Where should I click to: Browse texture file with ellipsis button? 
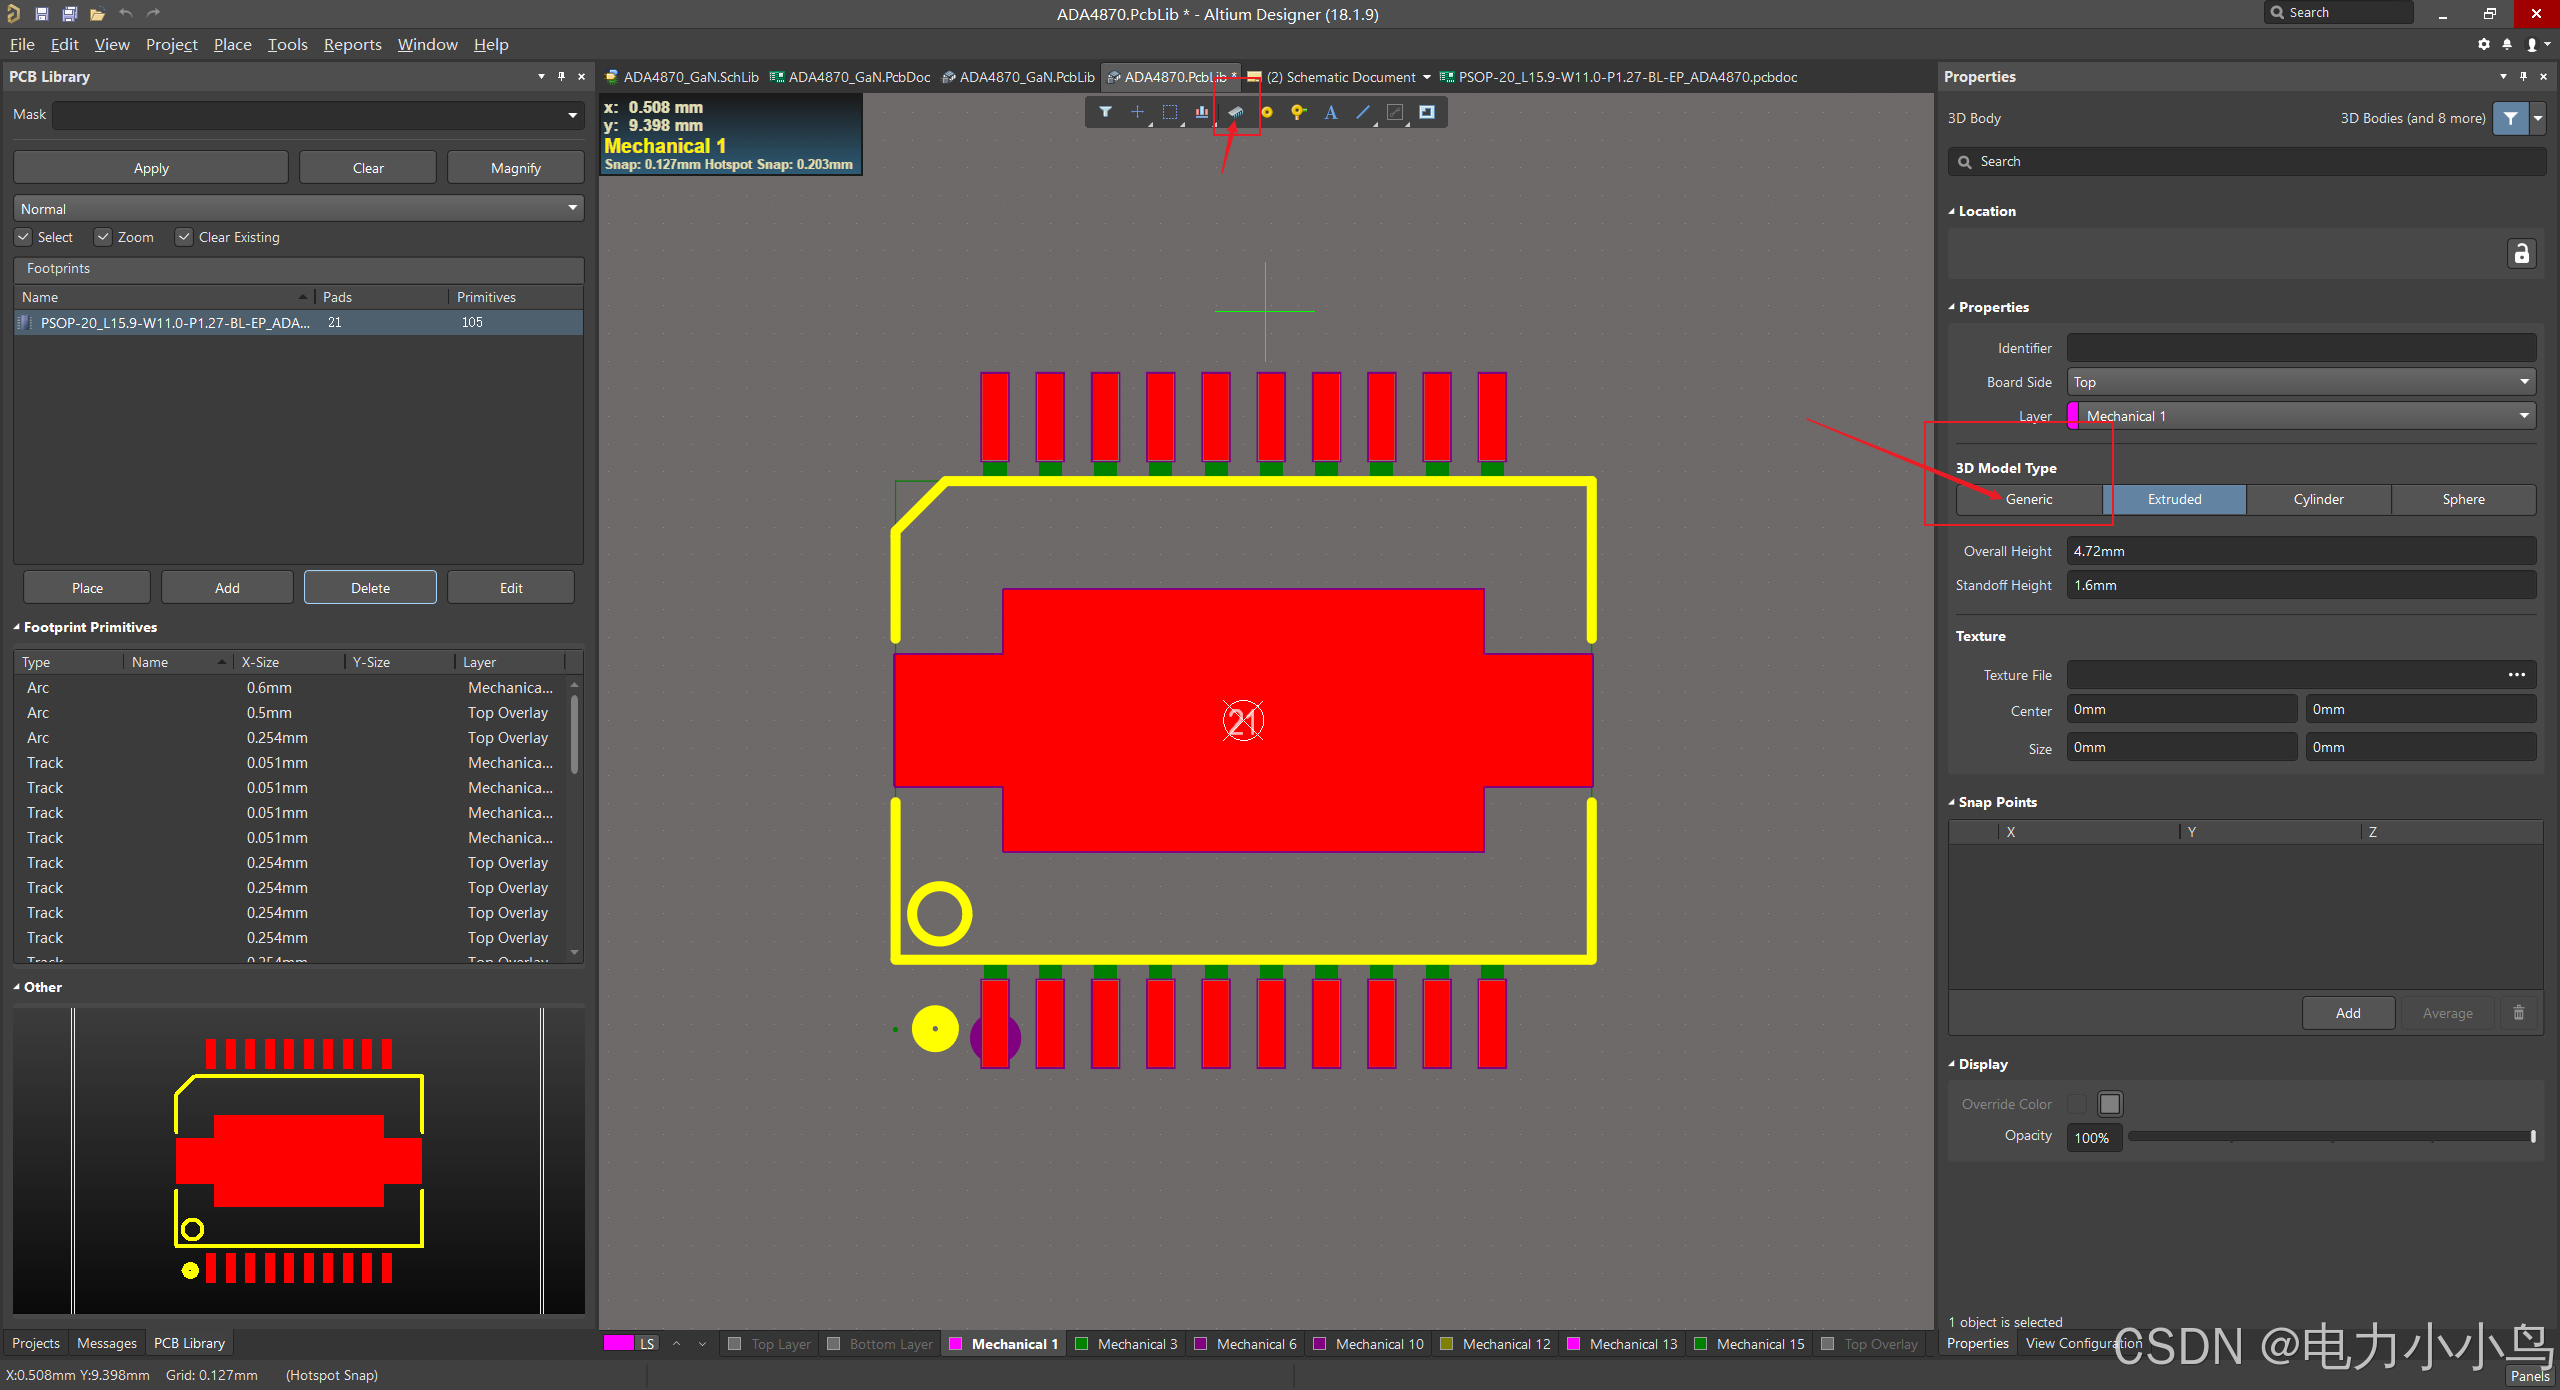coord(2517,675)
